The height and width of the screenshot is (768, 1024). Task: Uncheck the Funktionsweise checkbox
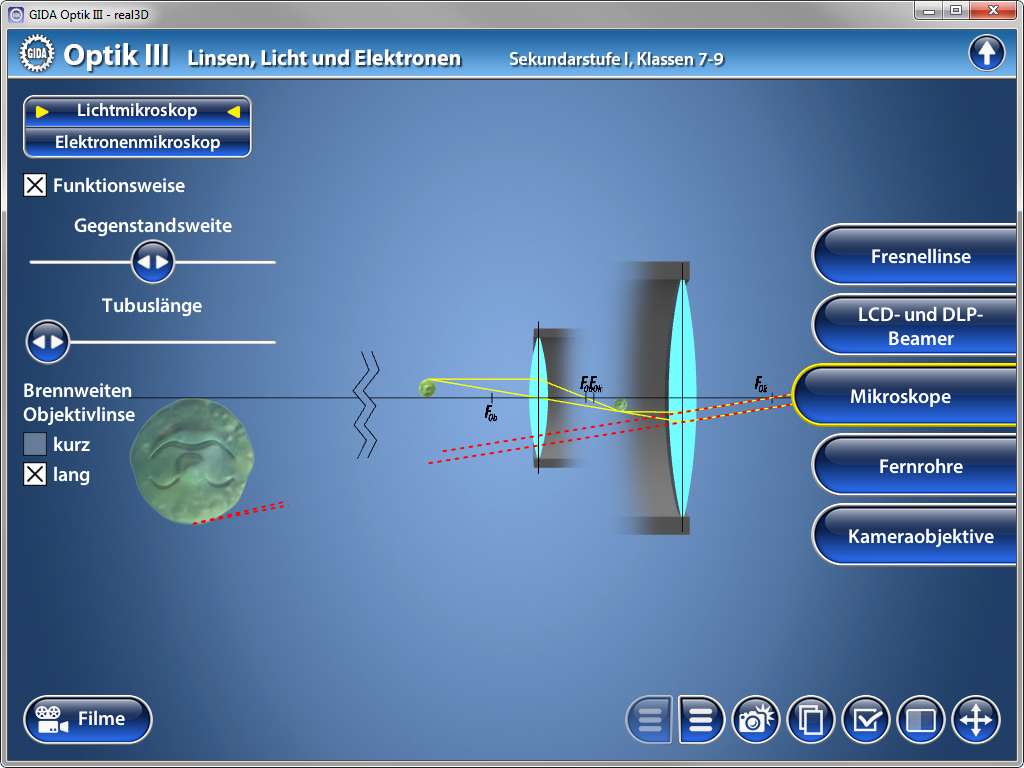tap(35, 185)
